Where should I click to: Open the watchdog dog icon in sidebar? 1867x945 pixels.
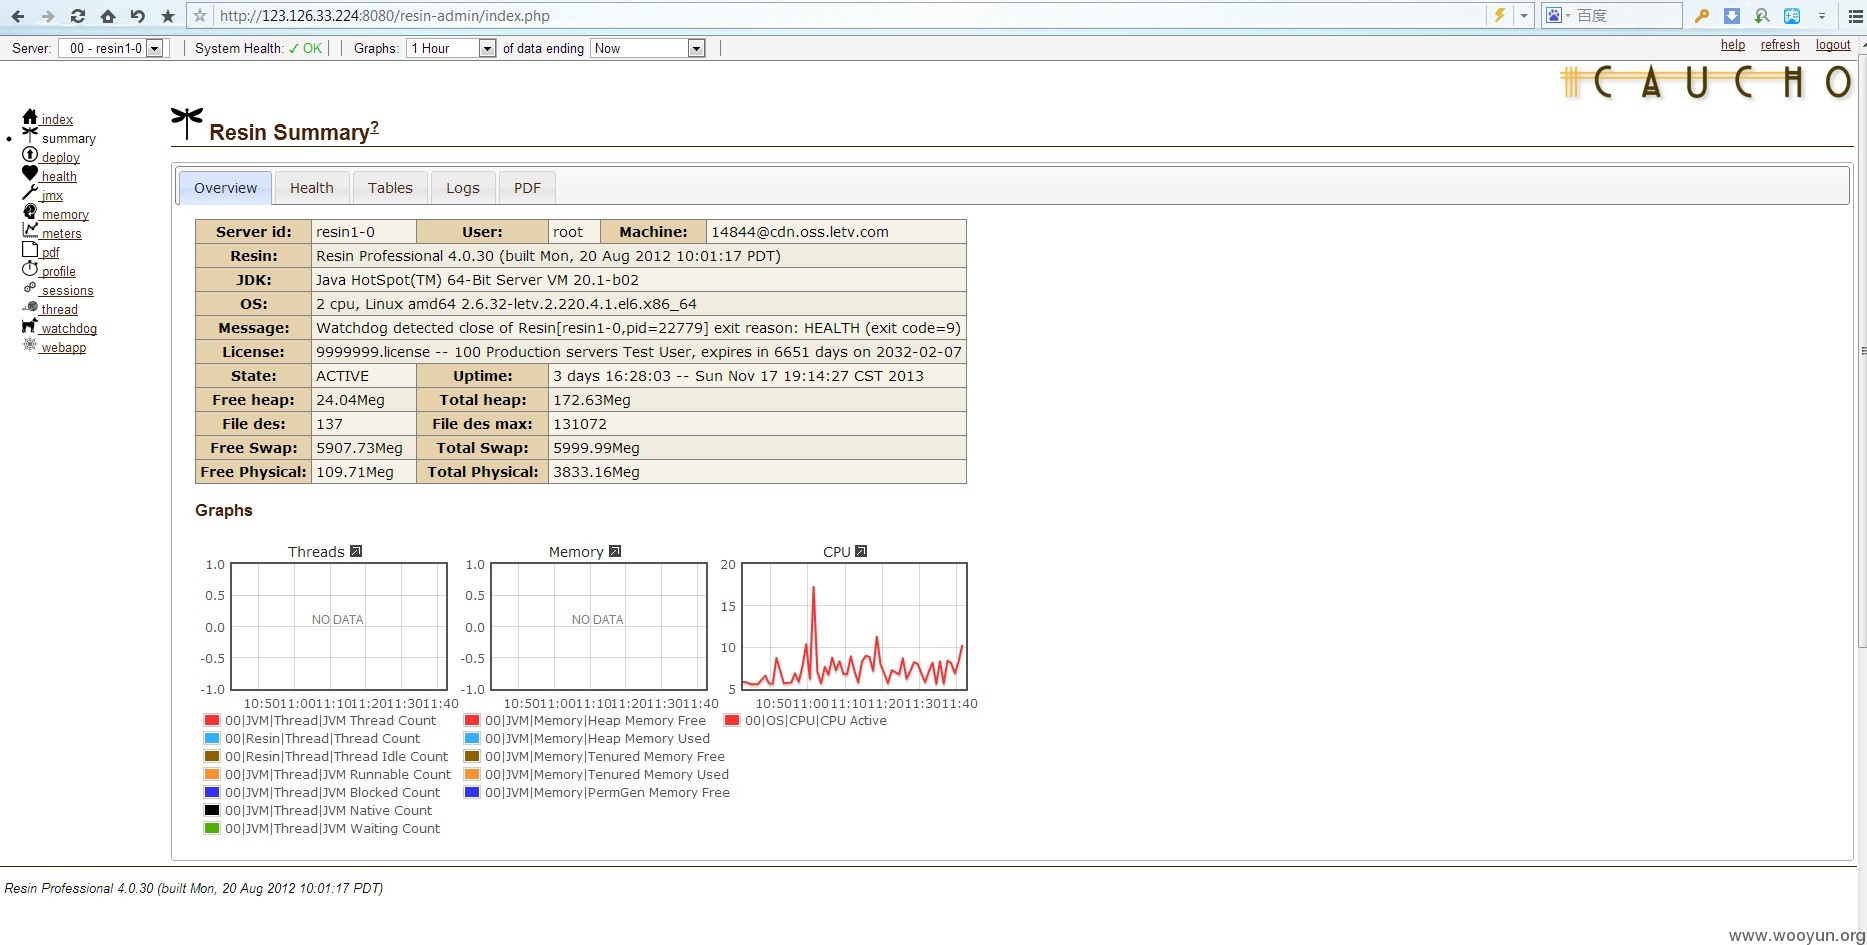point(29,326)
